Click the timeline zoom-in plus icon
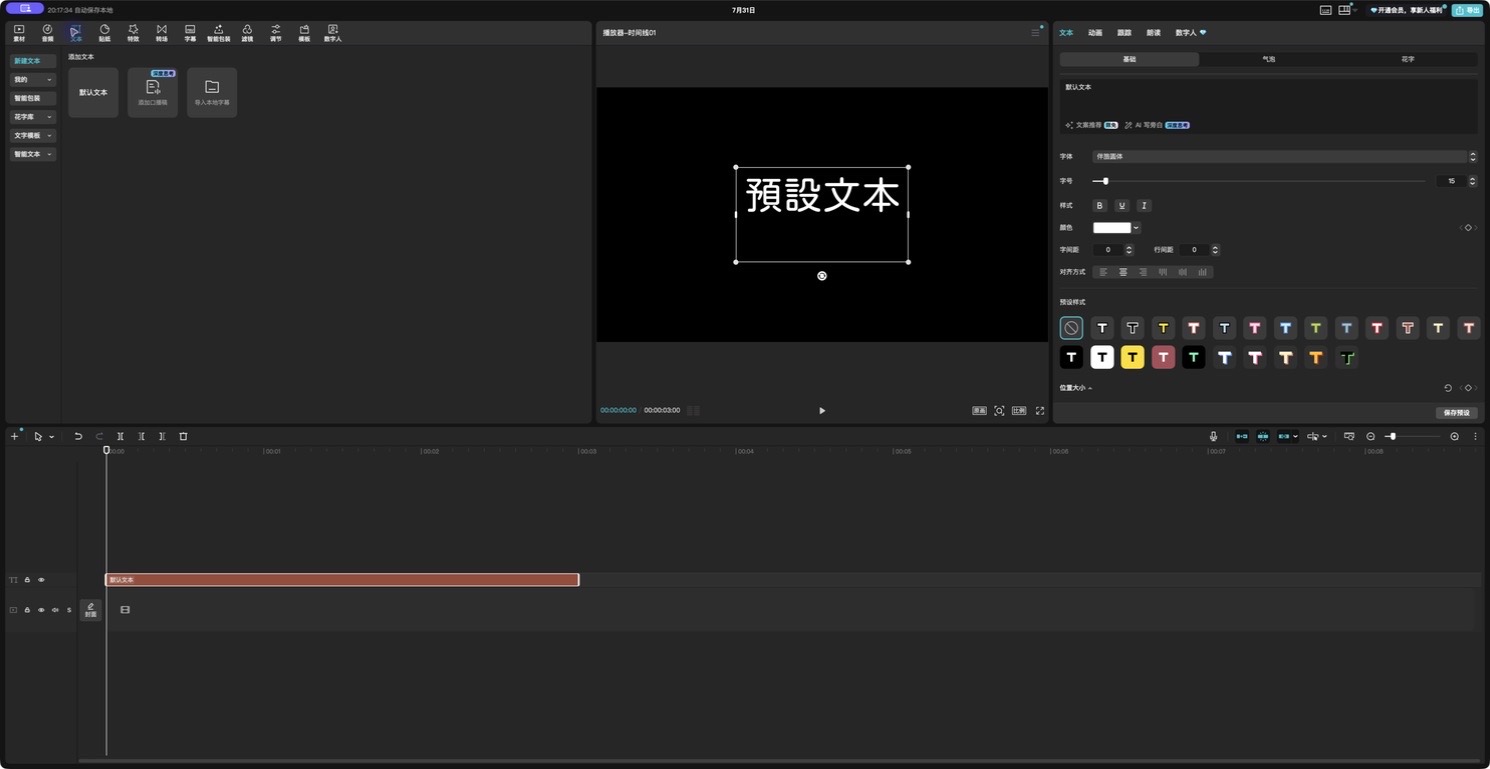 coord(1454,436)
